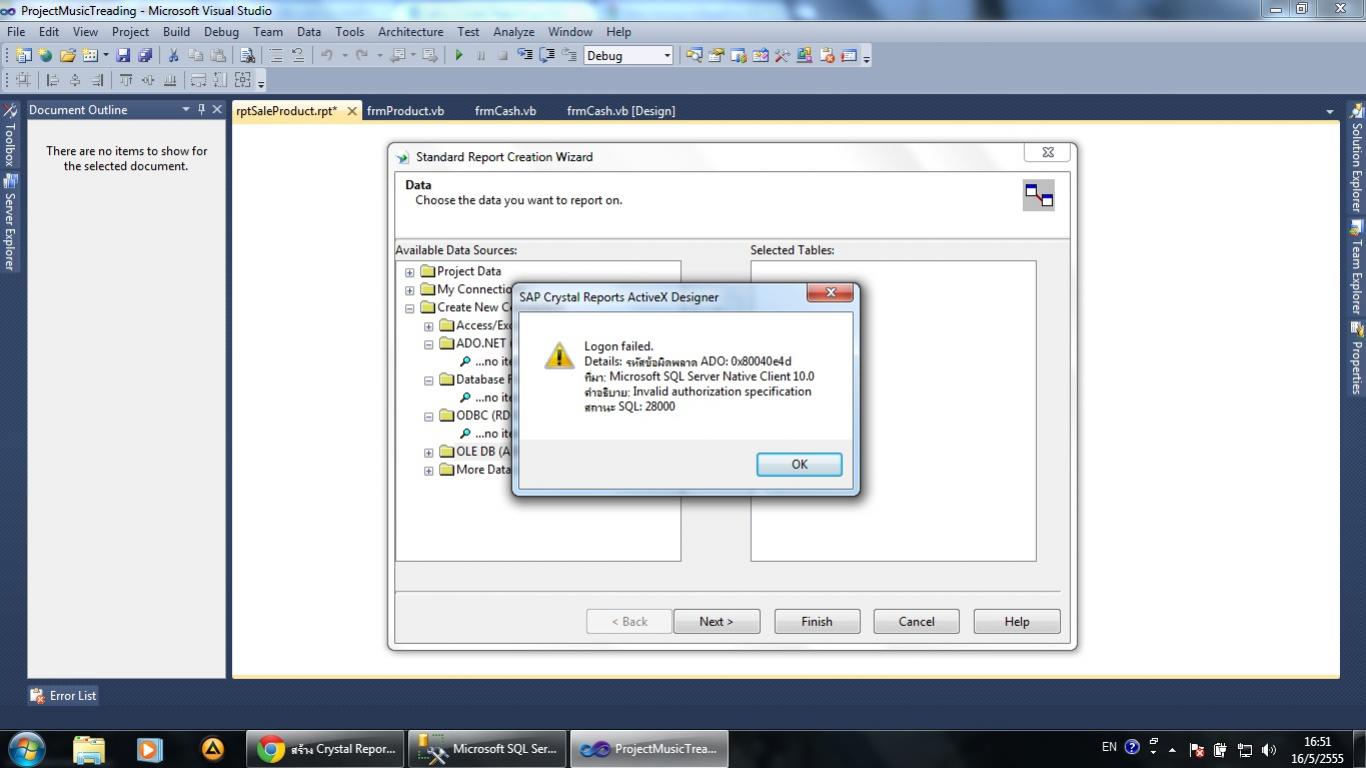Click the Cut scissors icon
1366x768 pixels.
tap(173, 56)
